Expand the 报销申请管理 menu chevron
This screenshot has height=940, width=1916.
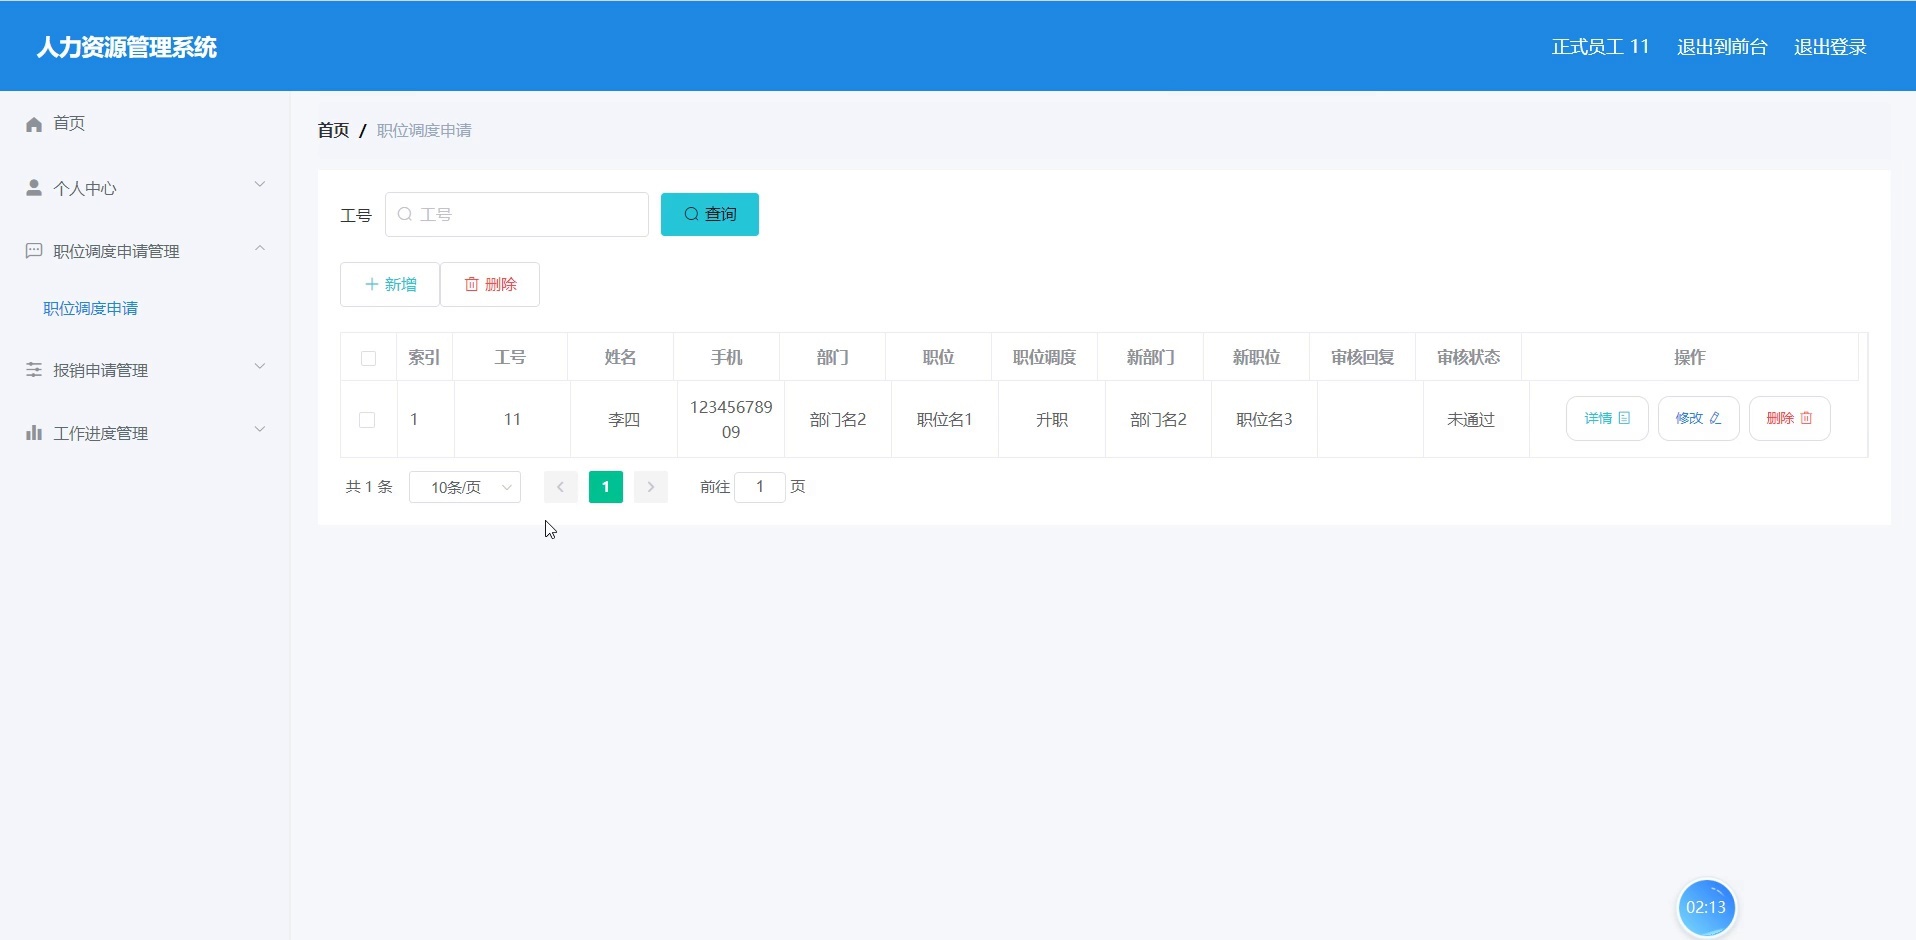tap(260, 366)
